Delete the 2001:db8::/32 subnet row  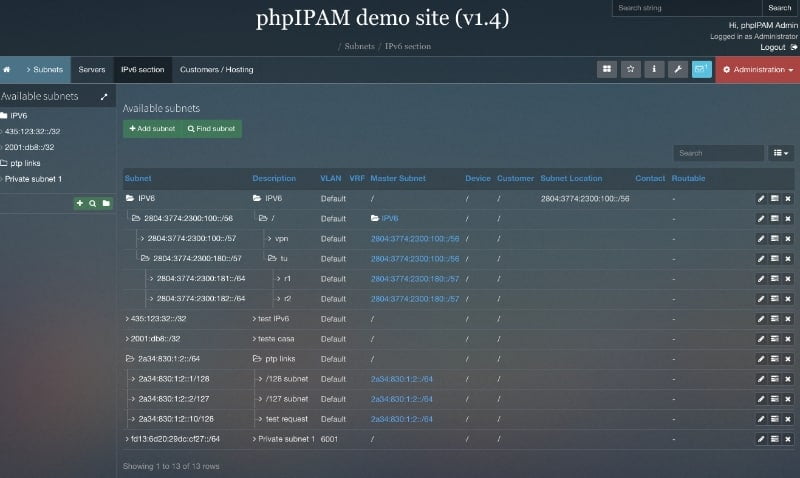(788, 339)
